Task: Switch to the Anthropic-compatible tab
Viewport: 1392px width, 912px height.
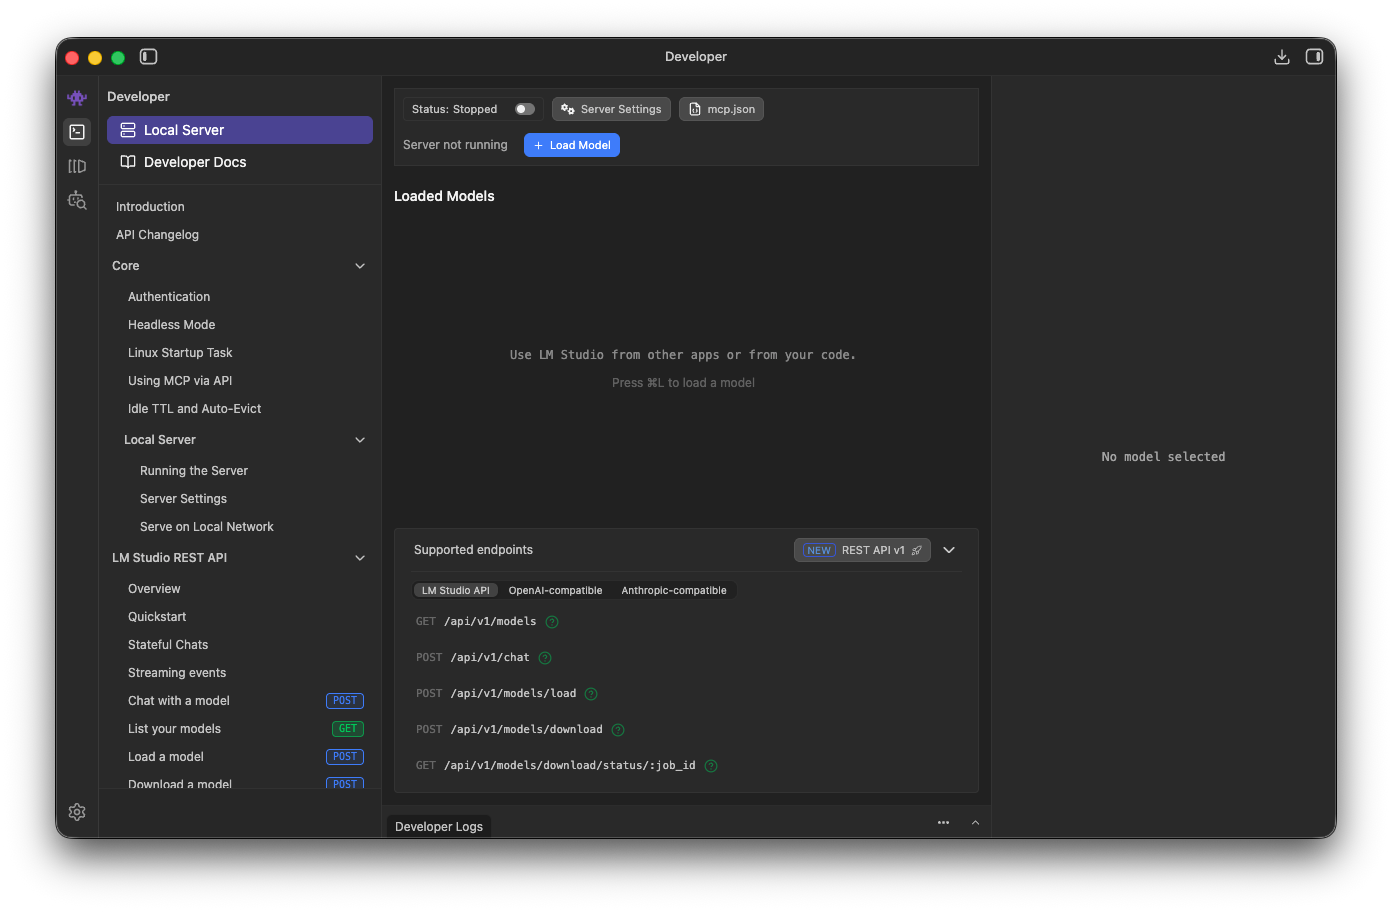Action: click(674, 590)
